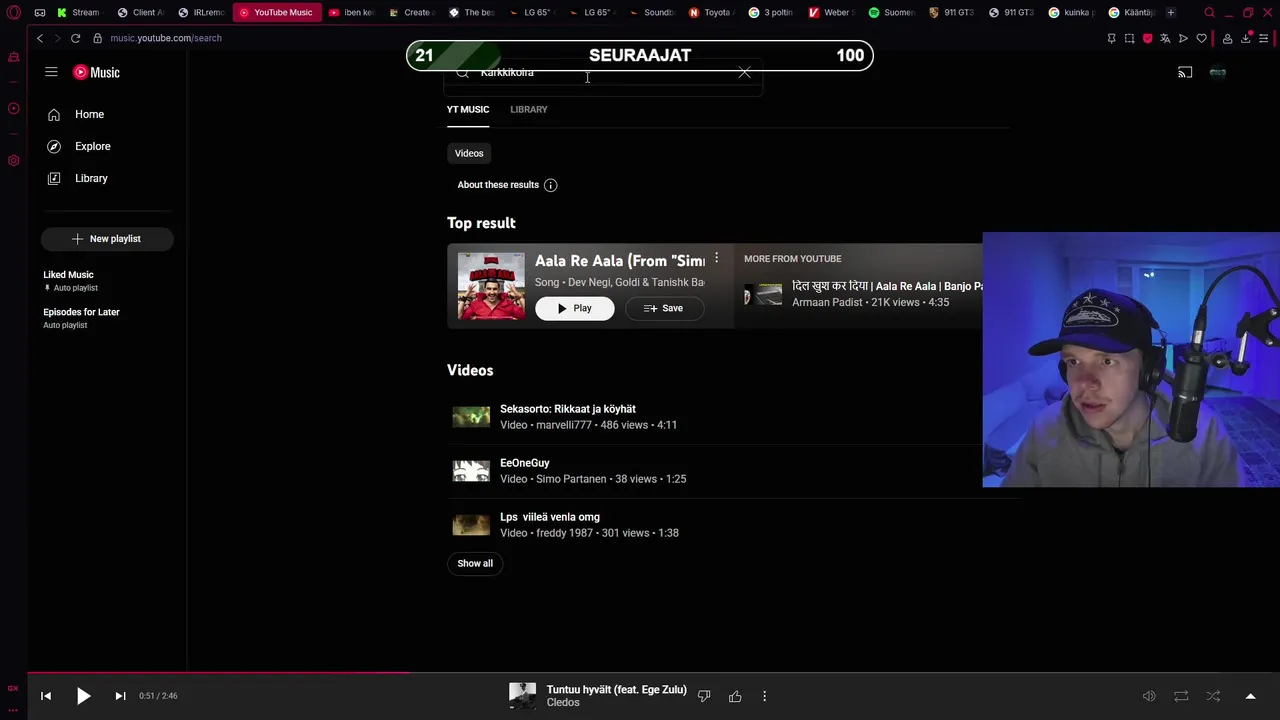Show all video results
Viewport: 1280px width, 720px height.
point(475,563)
